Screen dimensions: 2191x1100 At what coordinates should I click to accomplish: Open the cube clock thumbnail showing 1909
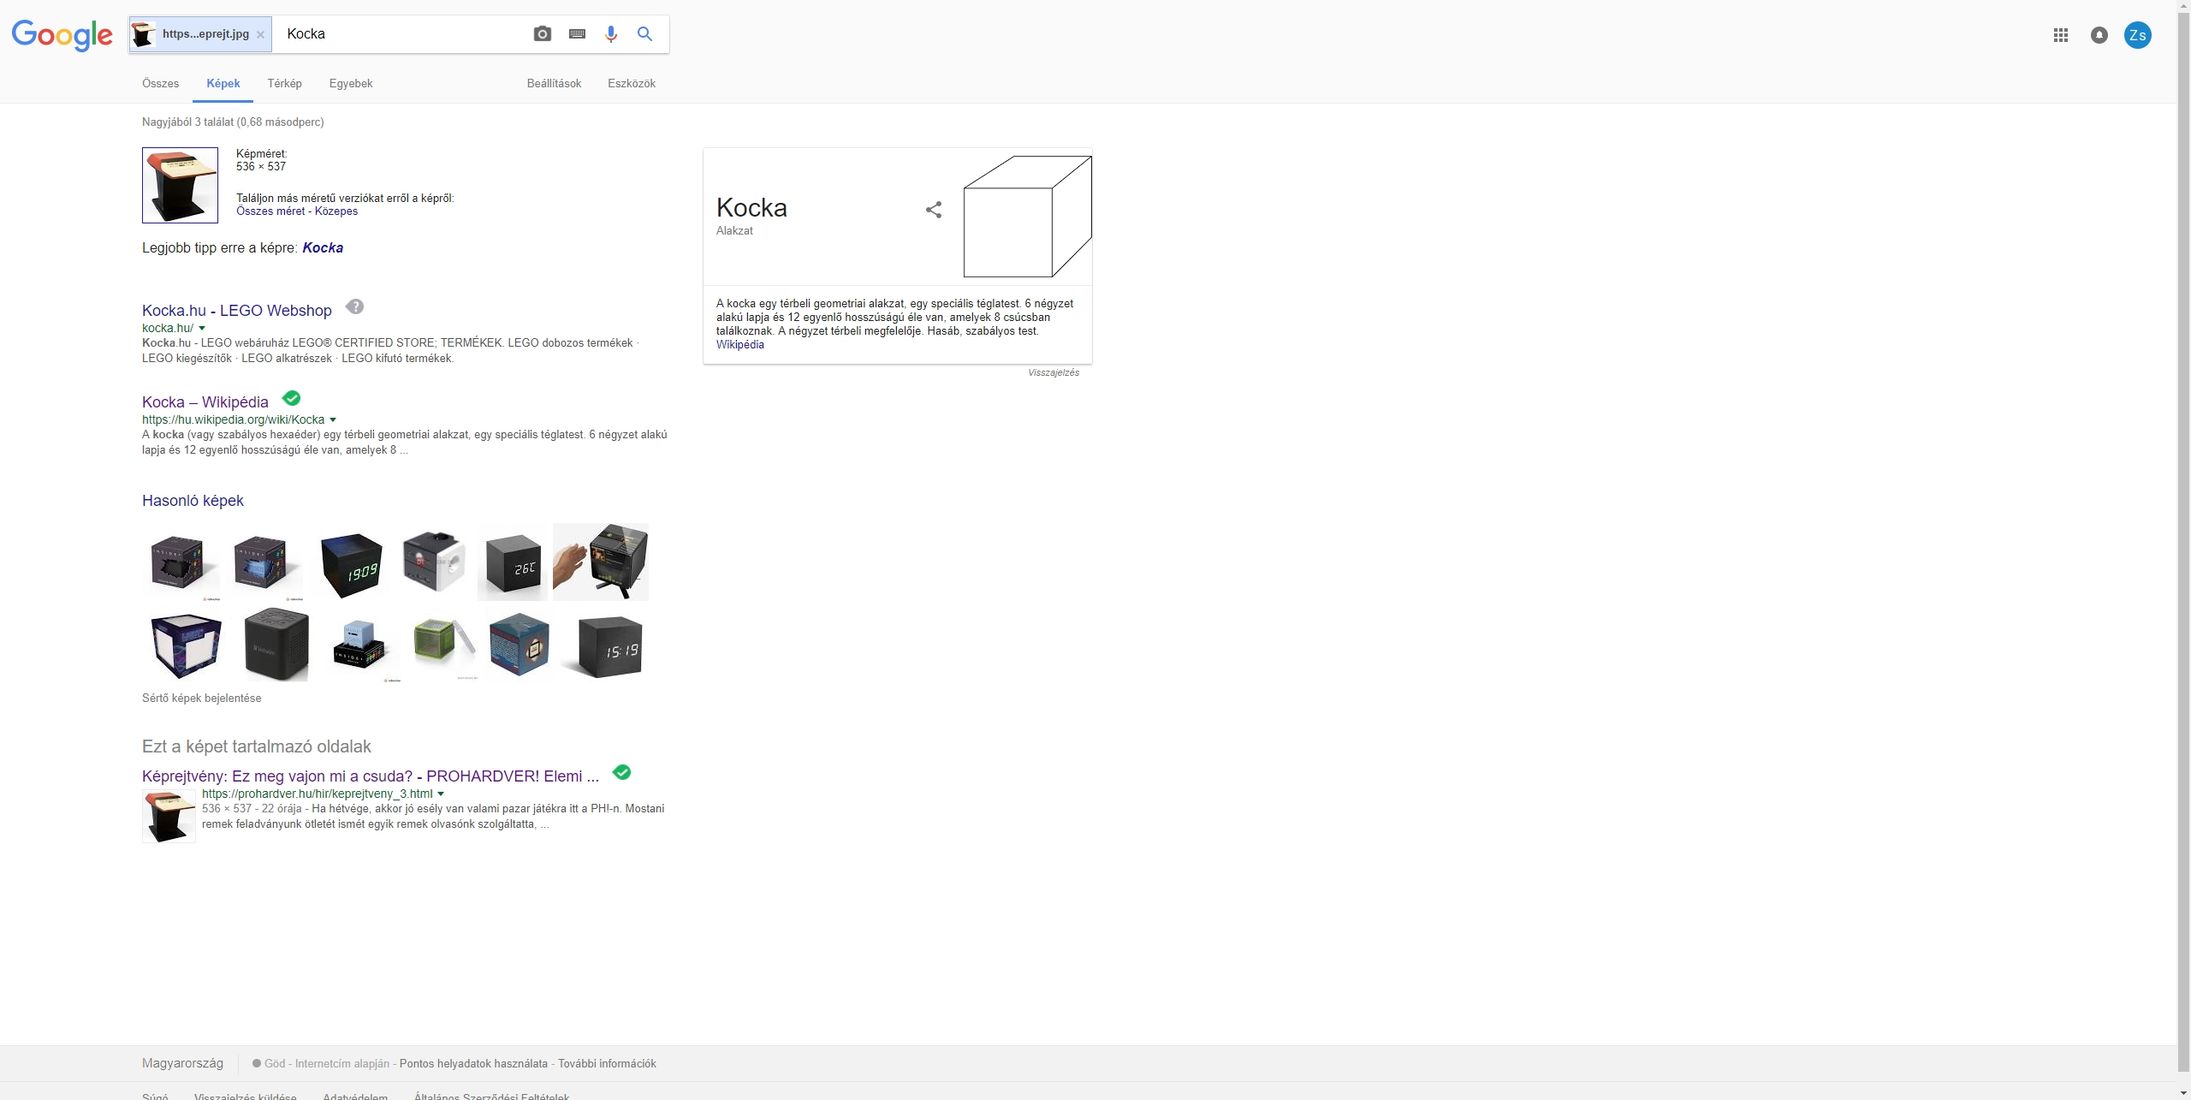pyautogui.click(x=351, y=565)
